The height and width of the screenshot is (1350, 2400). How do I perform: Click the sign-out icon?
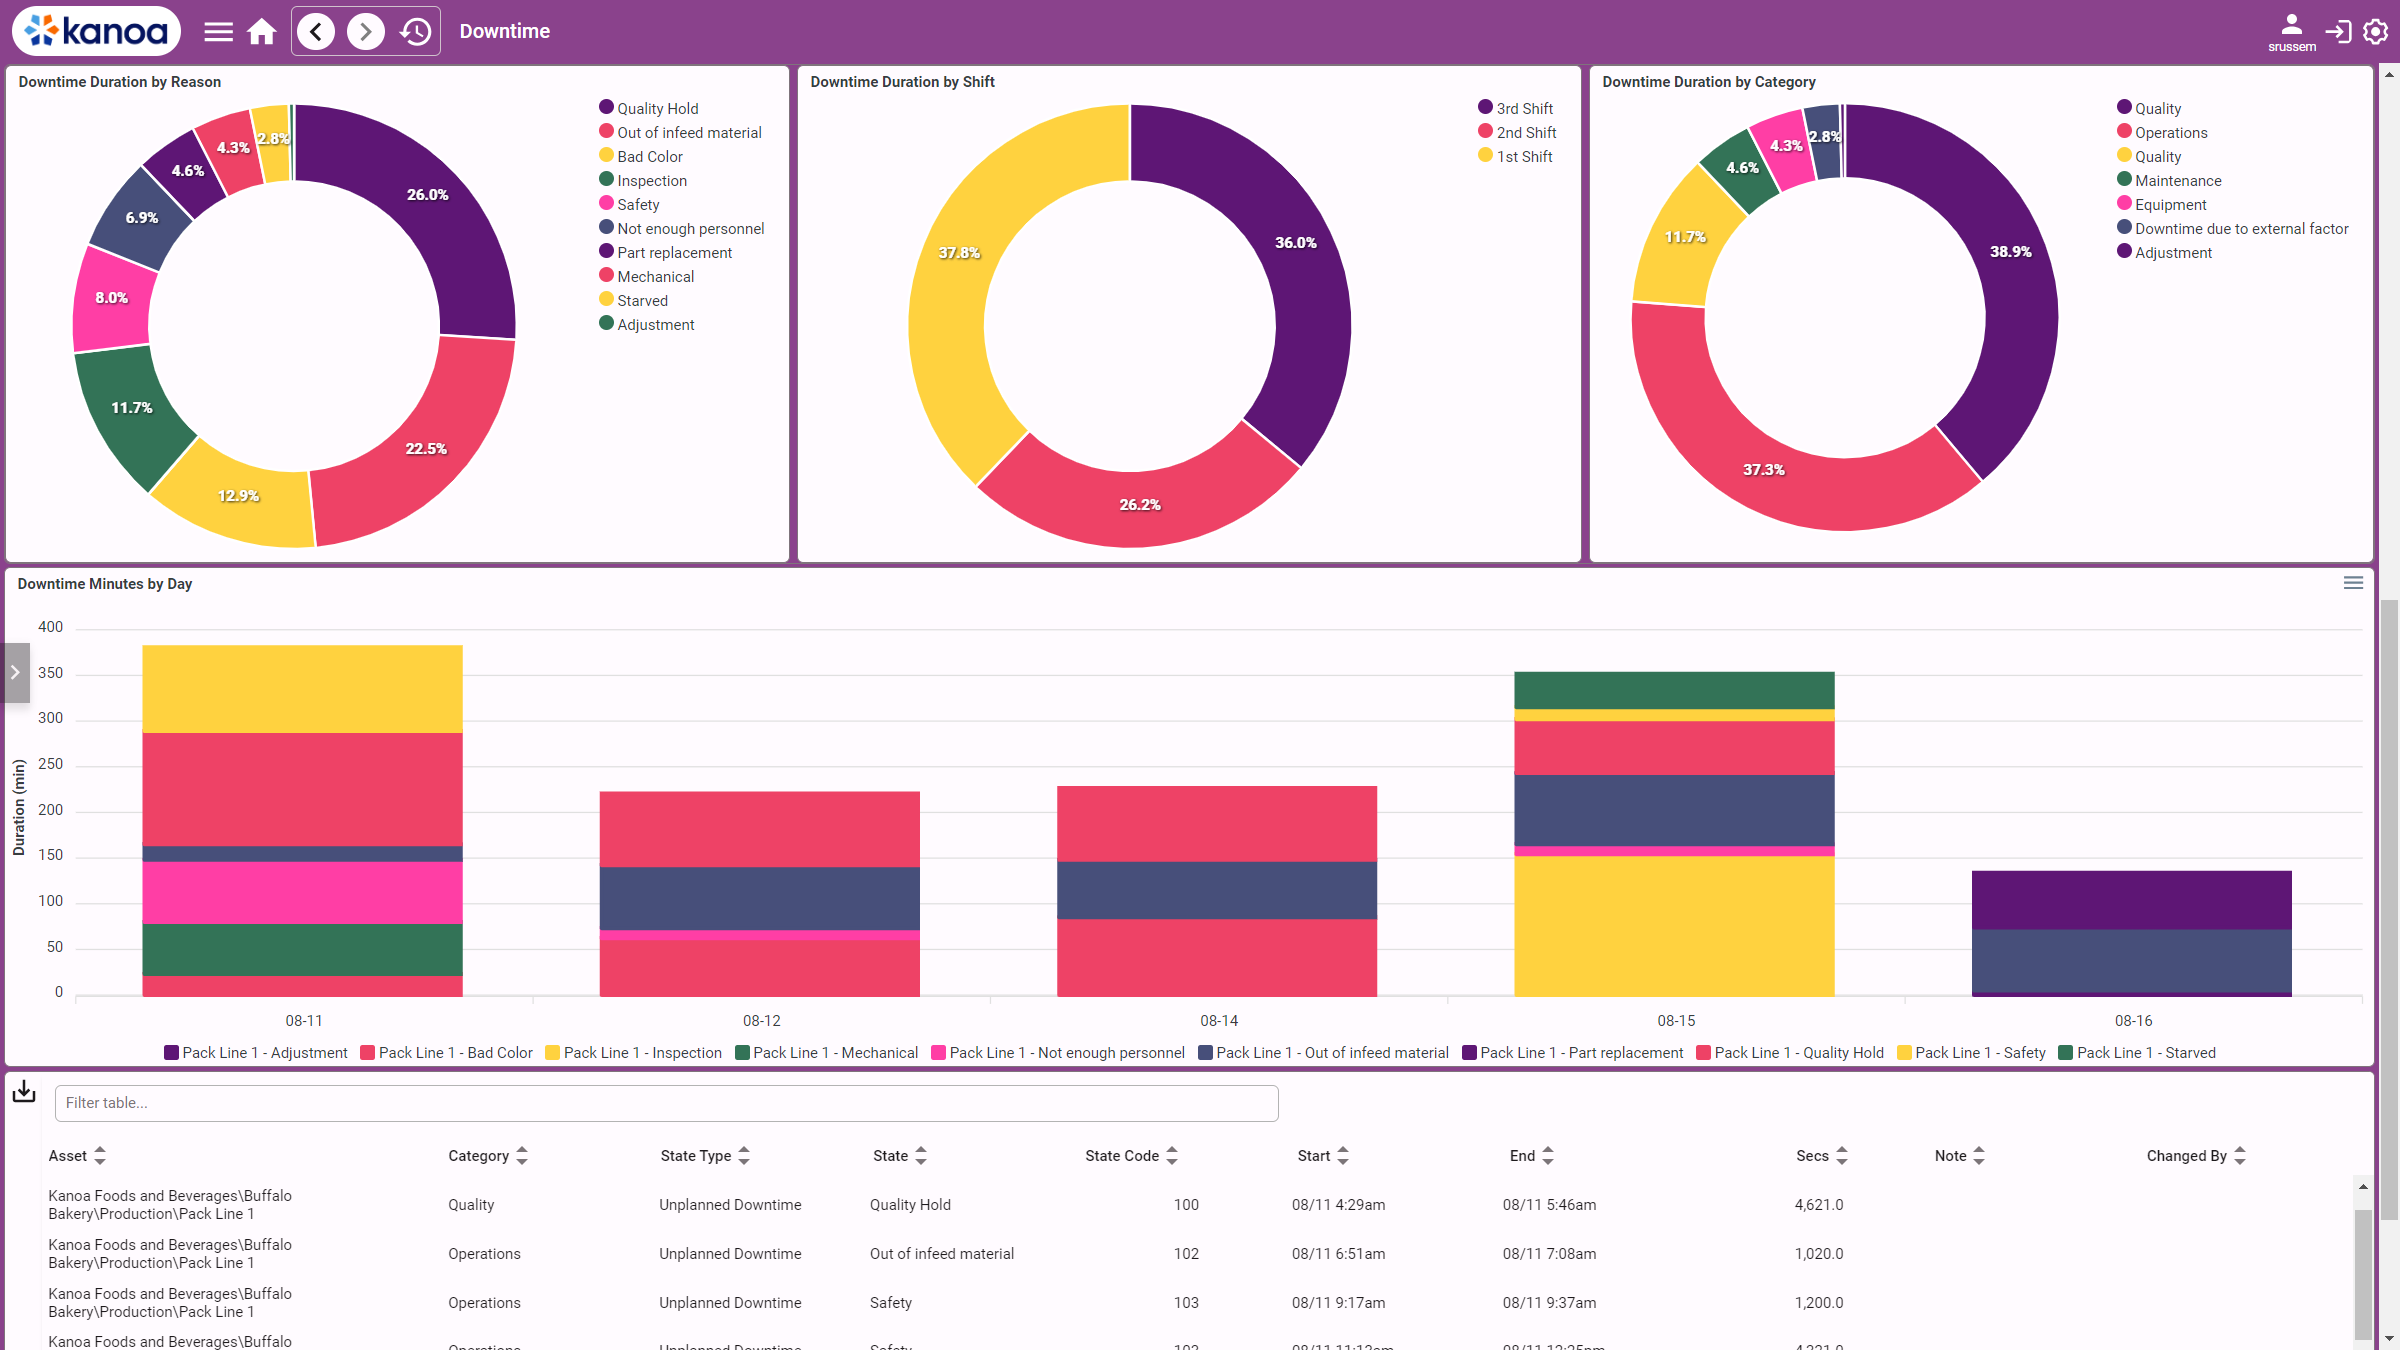[2338, 32]
